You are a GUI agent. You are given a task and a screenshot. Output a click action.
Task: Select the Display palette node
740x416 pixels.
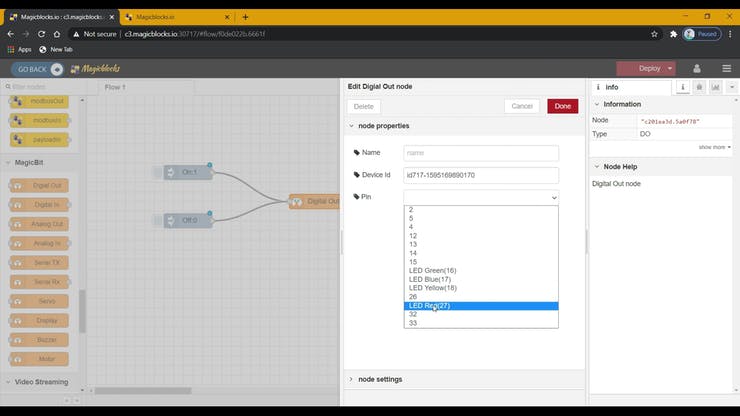pyautogui.click(x=40, y=321)
